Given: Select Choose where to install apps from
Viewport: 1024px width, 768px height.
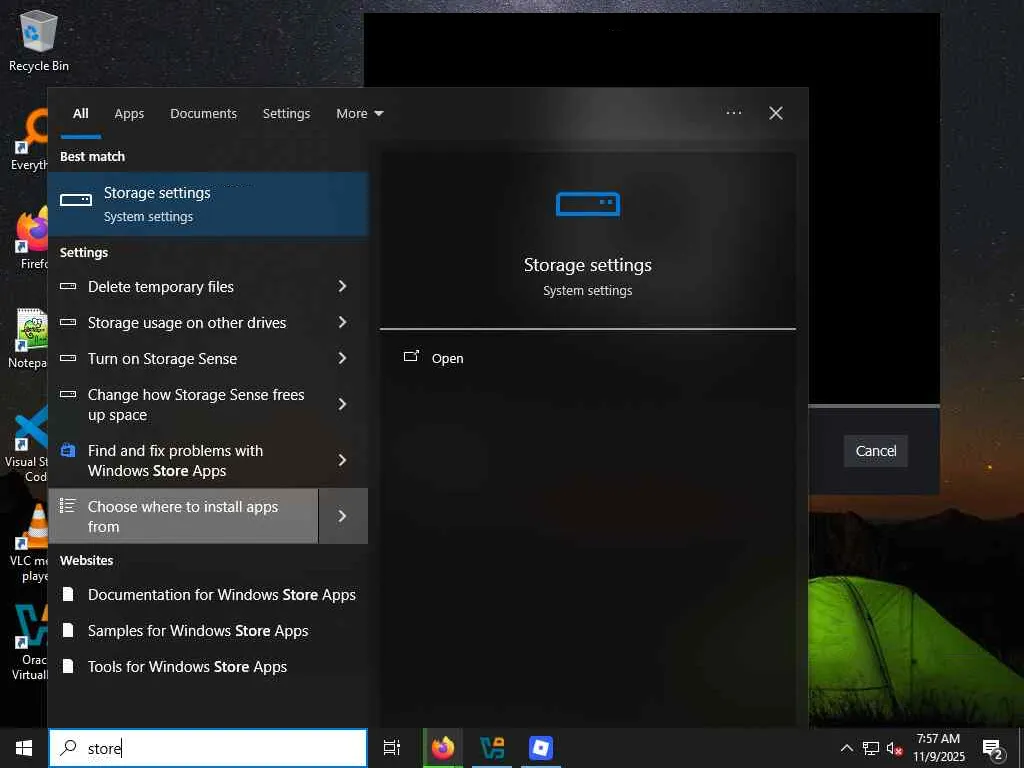Looking at the screenshot, I should tap(184, 516).
